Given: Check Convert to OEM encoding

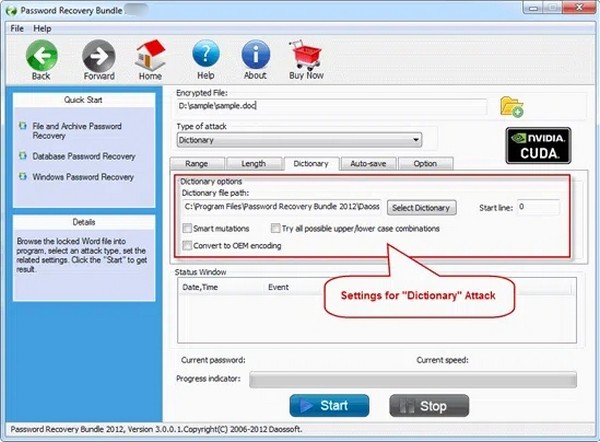Looking at the screenshot, I should click(x=187, y=245).
